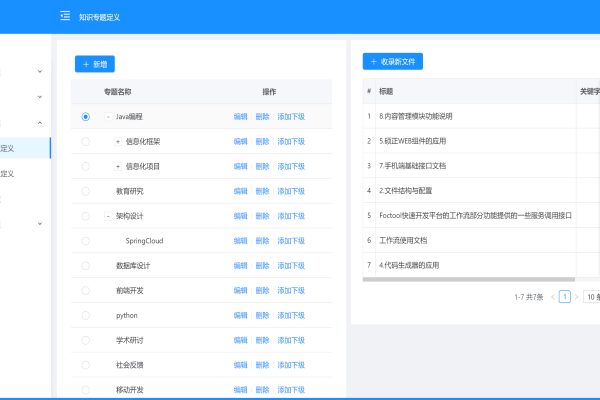600x400 pixels.
Task: Click the 标题 column header
Action: 386,91
